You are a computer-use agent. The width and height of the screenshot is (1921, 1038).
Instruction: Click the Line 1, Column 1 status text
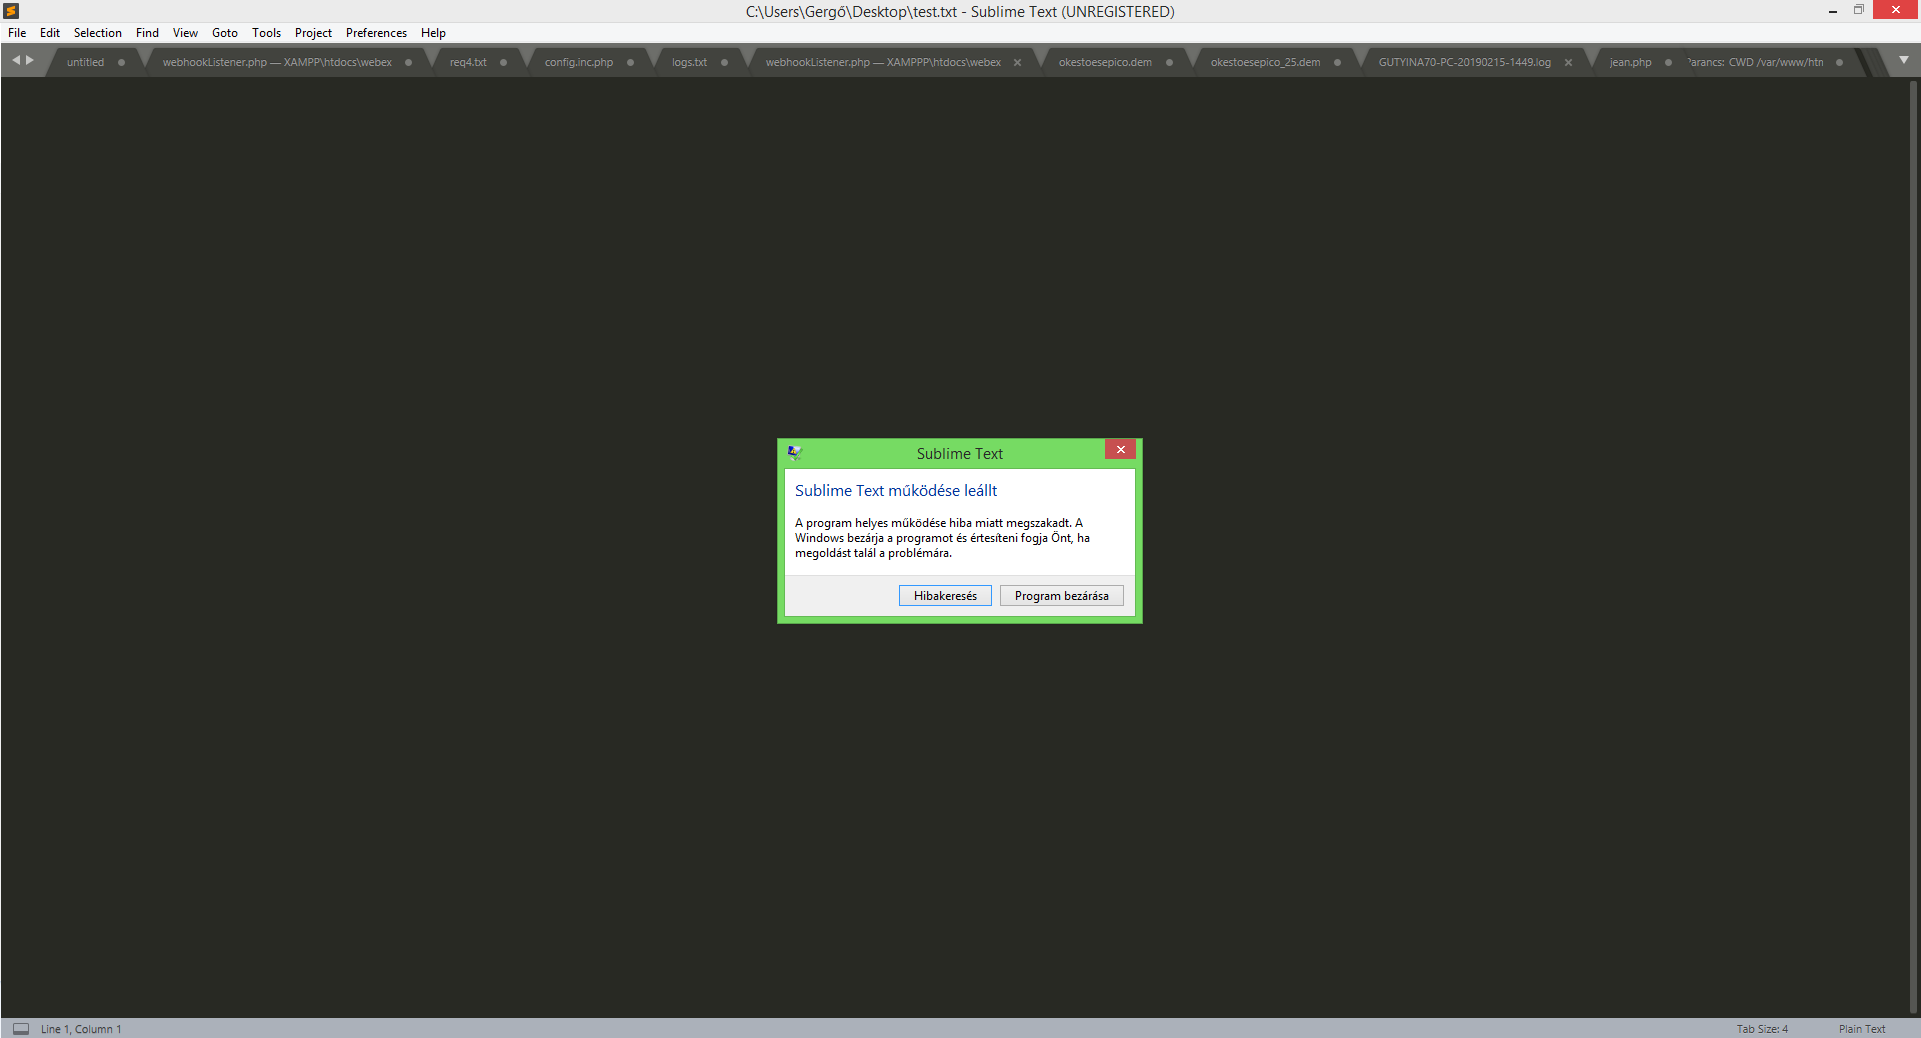point(81,1029)
